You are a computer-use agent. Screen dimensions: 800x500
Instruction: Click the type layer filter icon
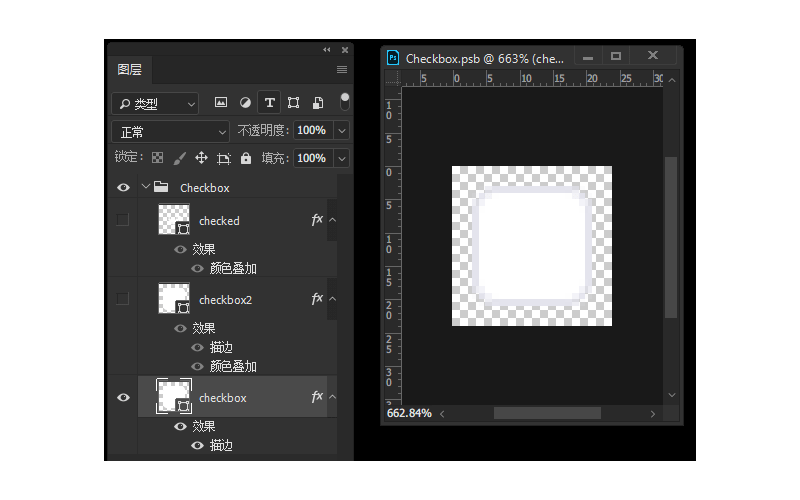(269, 103)
